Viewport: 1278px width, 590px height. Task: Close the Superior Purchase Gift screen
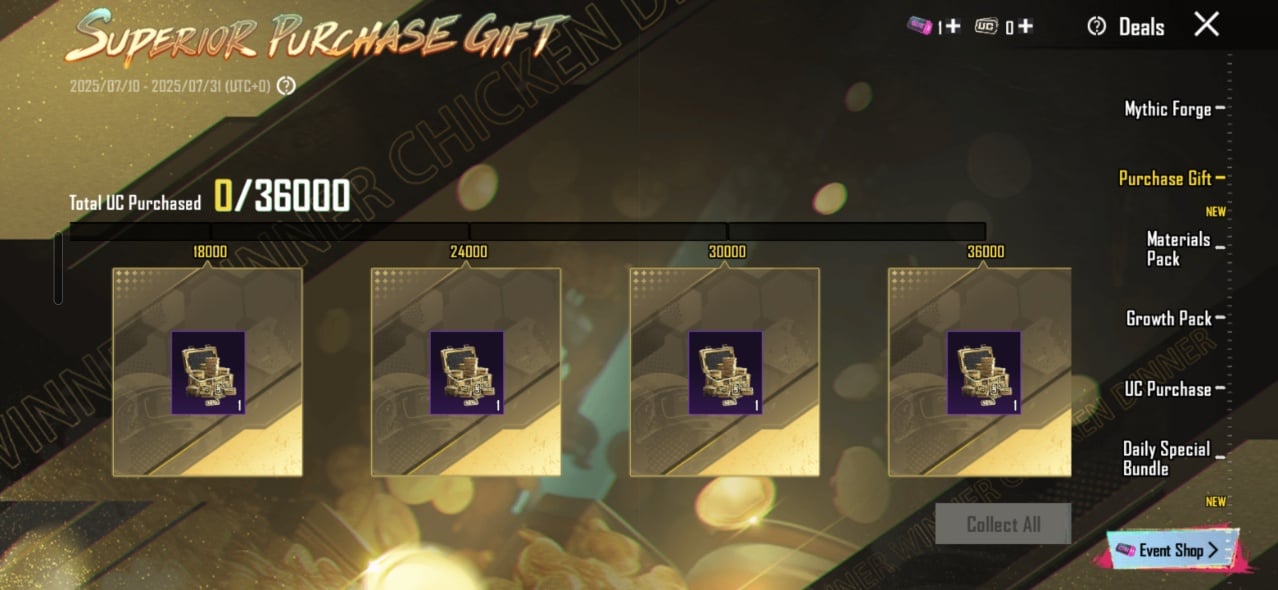(1207, 24)
